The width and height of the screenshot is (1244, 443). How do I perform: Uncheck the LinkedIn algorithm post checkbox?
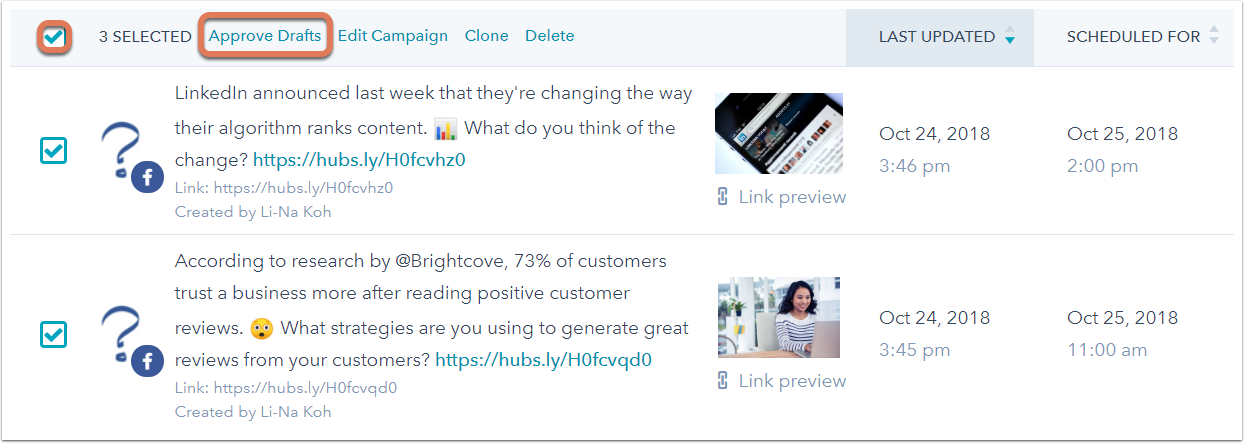[53, 150]
